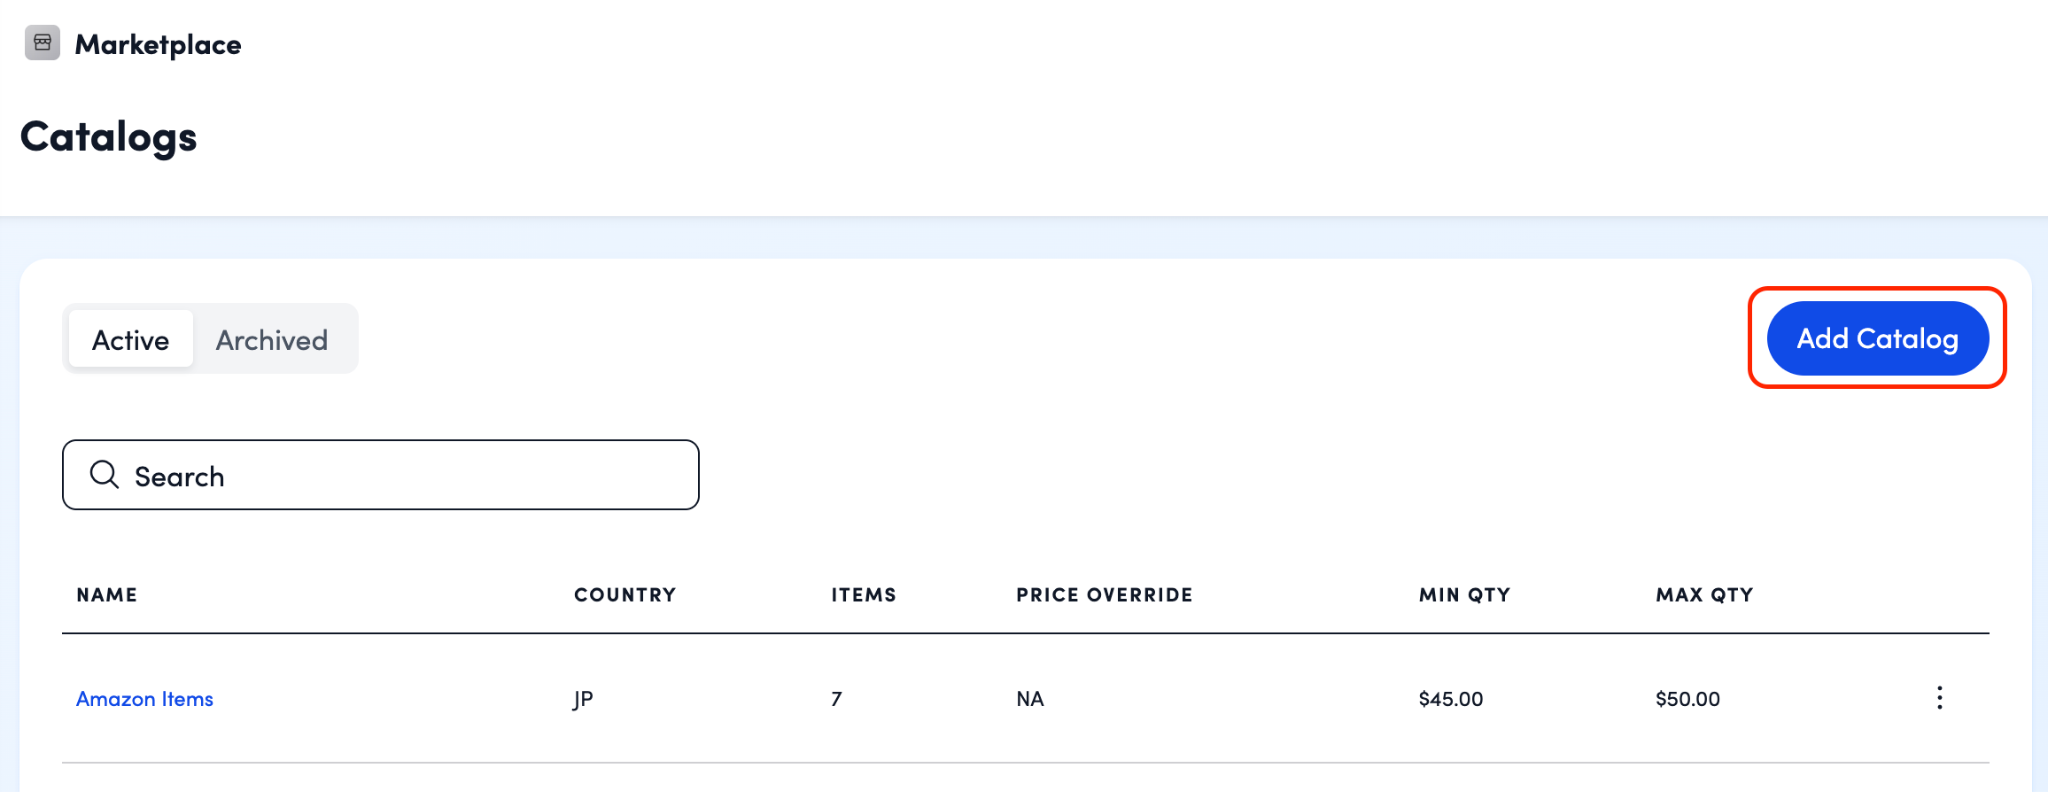Sort by the NAME column header
Image resolution: width=2048 pixels, height=792 pixels.
click(x=107, y=595)
